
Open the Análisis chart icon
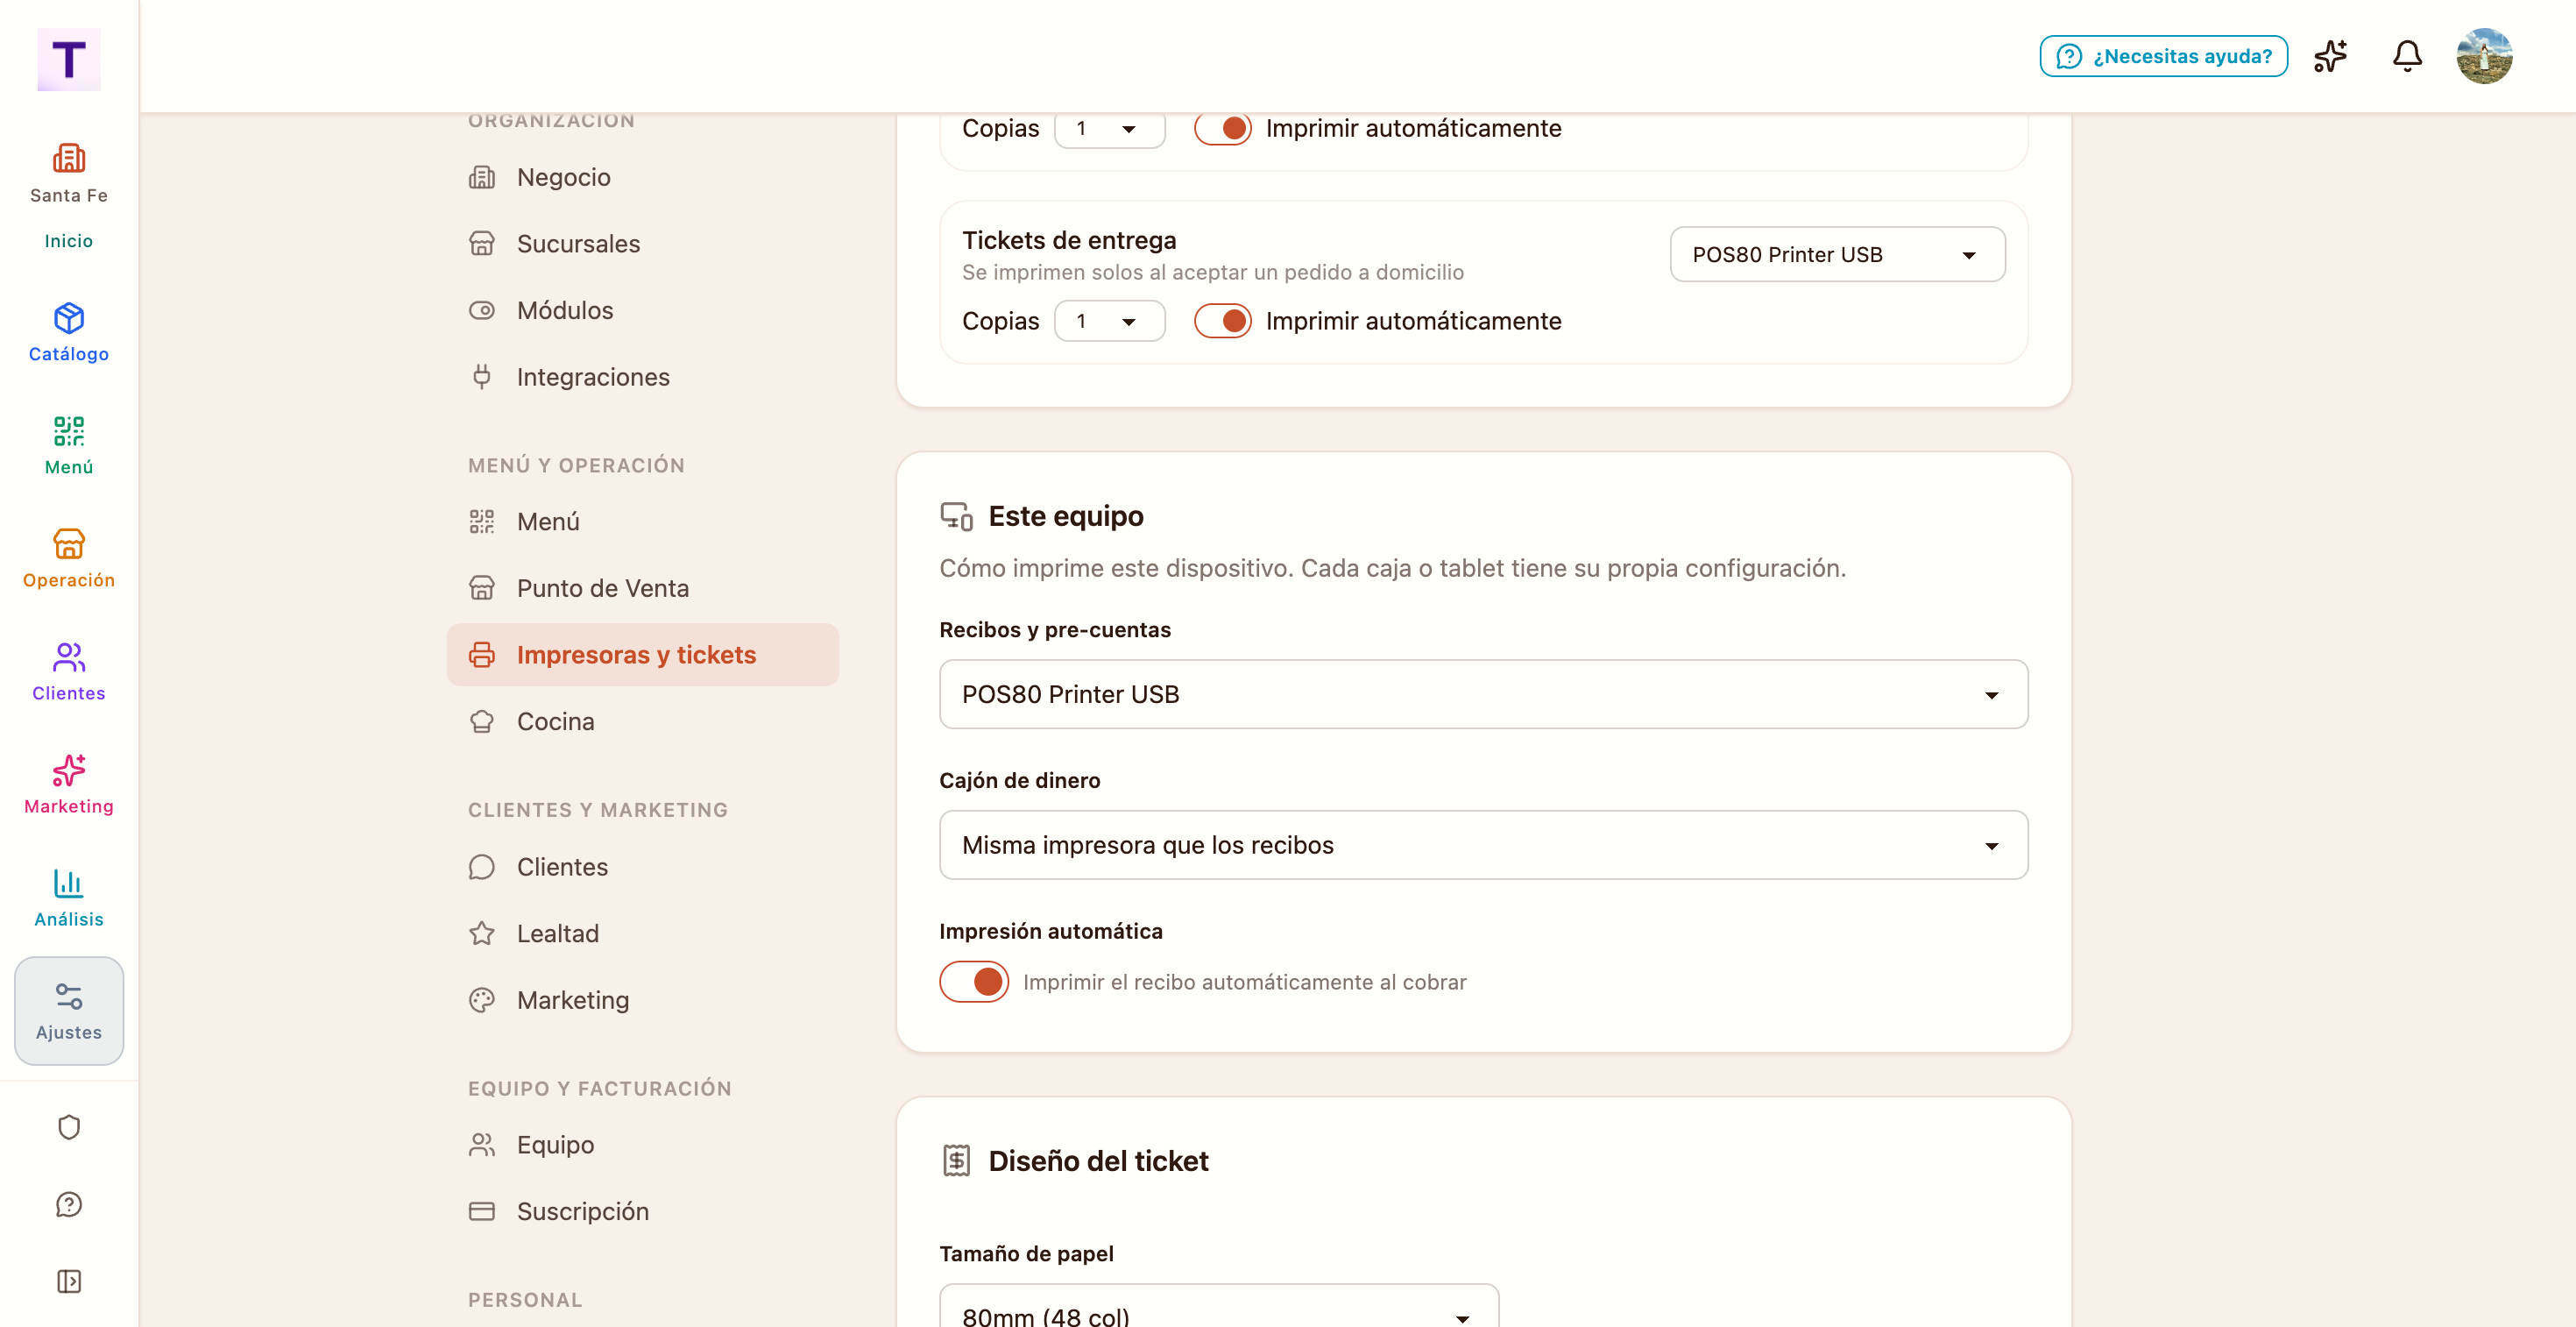pos(69,897)
